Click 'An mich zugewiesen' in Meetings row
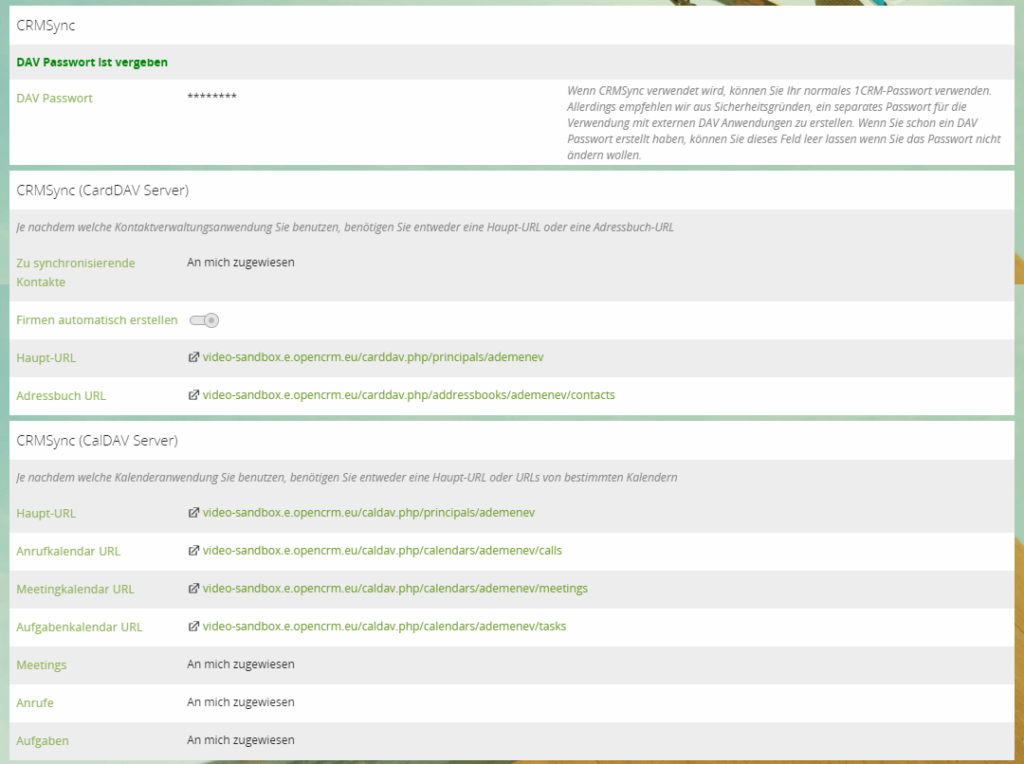Viewport: 1024px width, 764px height. coord(240,664)
